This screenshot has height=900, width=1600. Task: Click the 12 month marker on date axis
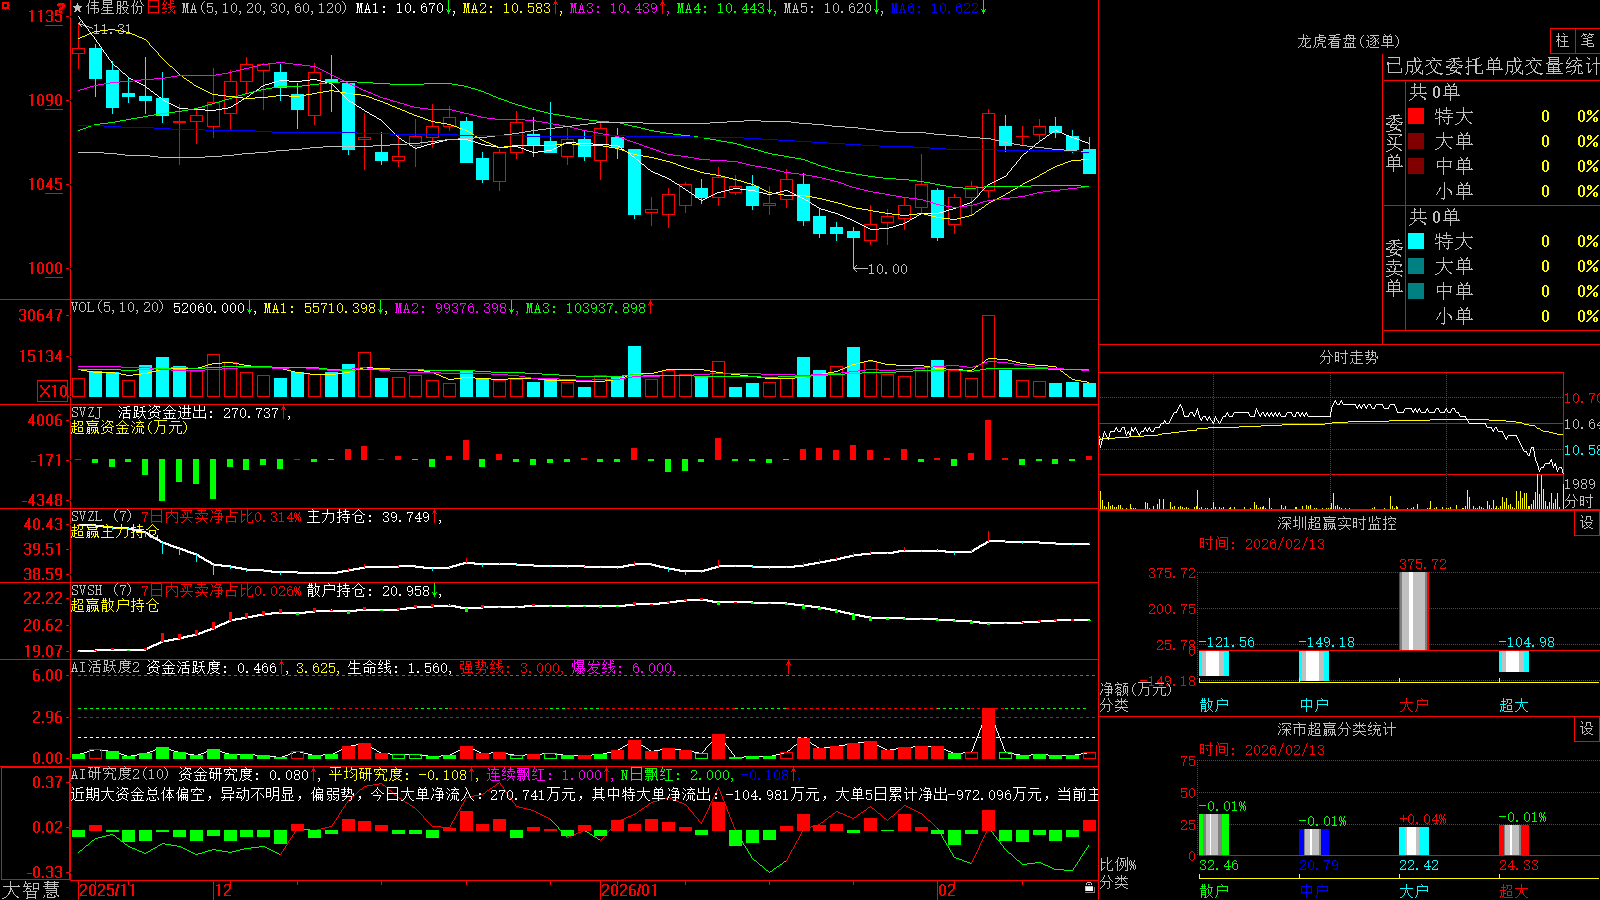tap(224, 890)
